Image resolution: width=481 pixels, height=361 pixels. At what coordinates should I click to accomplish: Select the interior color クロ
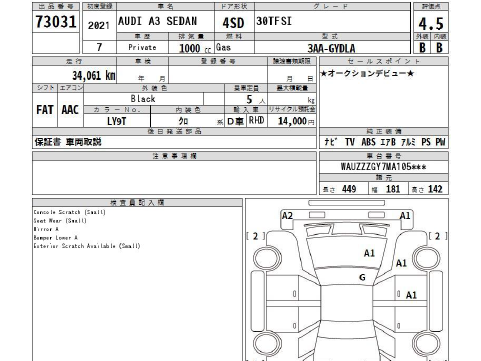183,121
